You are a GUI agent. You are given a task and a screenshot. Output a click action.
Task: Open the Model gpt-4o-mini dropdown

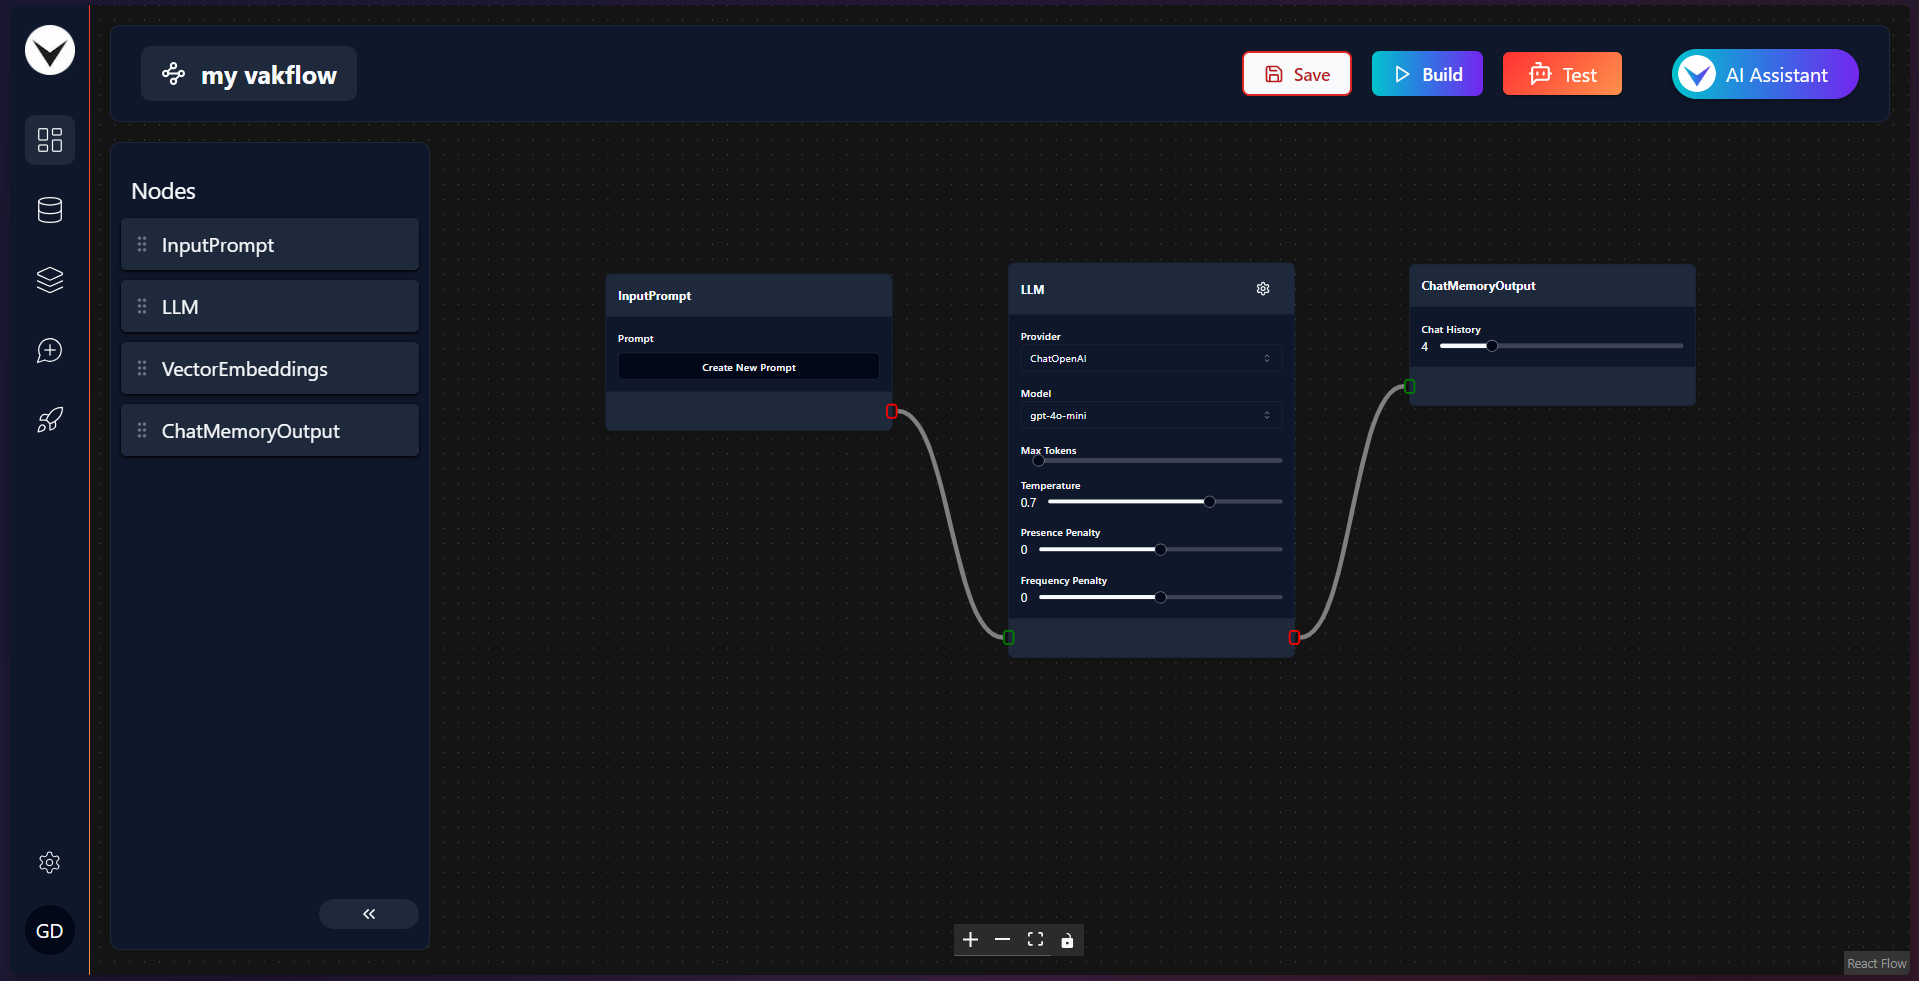(1151, 415)
